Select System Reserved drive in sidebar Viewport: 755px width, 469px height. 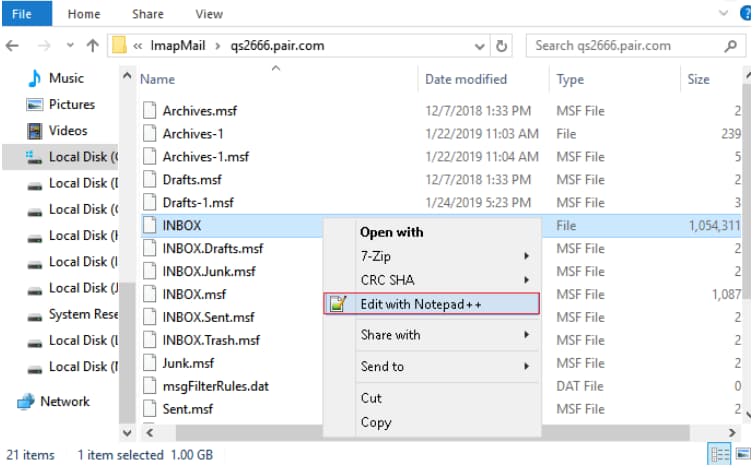[83, 314]
